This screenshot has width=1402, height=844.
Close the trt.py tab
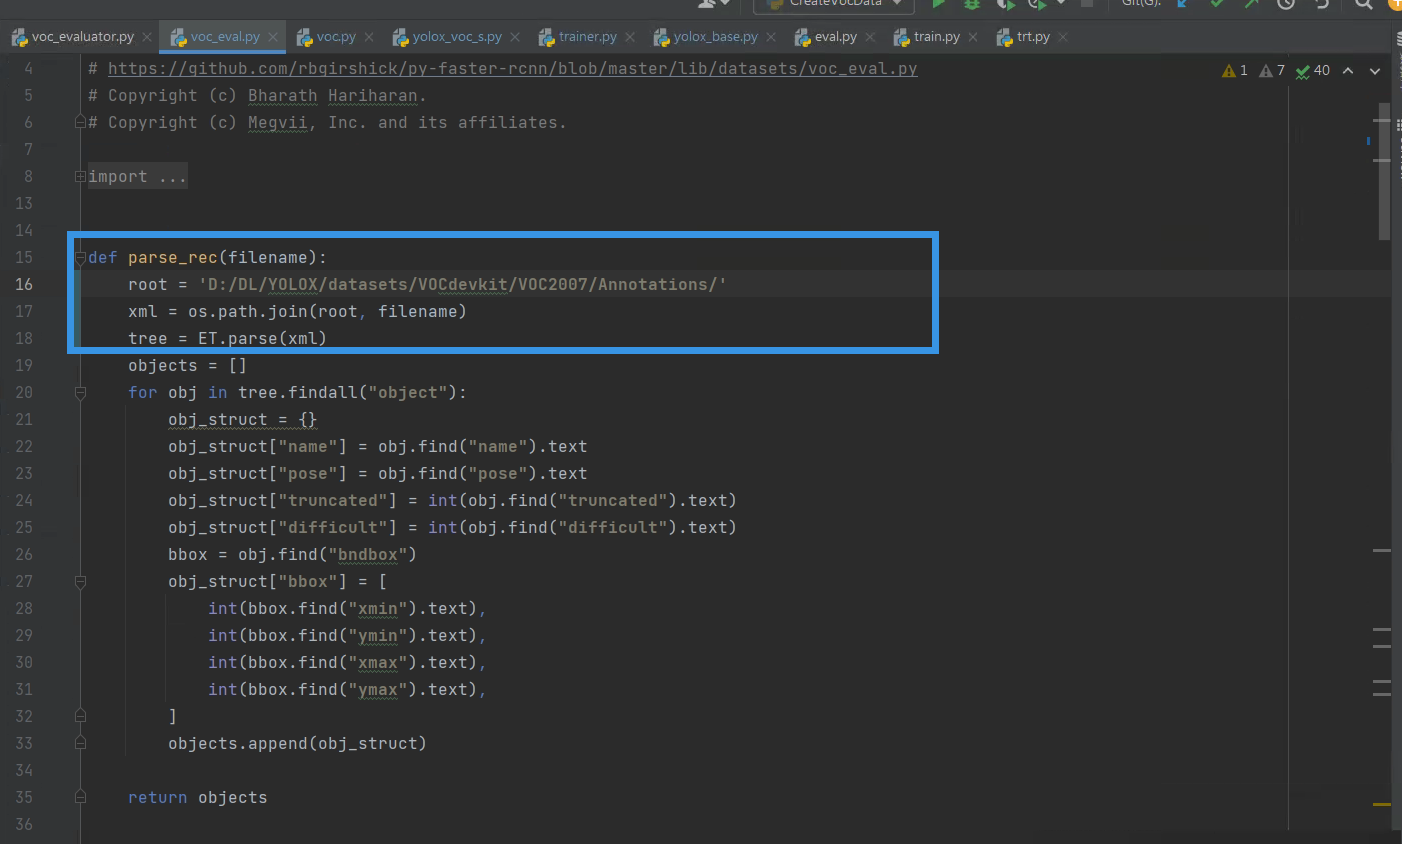coord(1063,37)
